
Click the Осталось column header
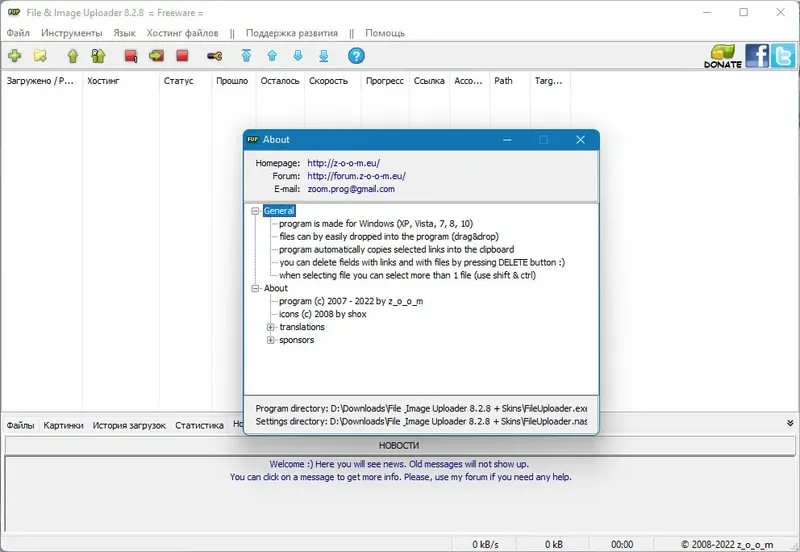tap(280, 81)
